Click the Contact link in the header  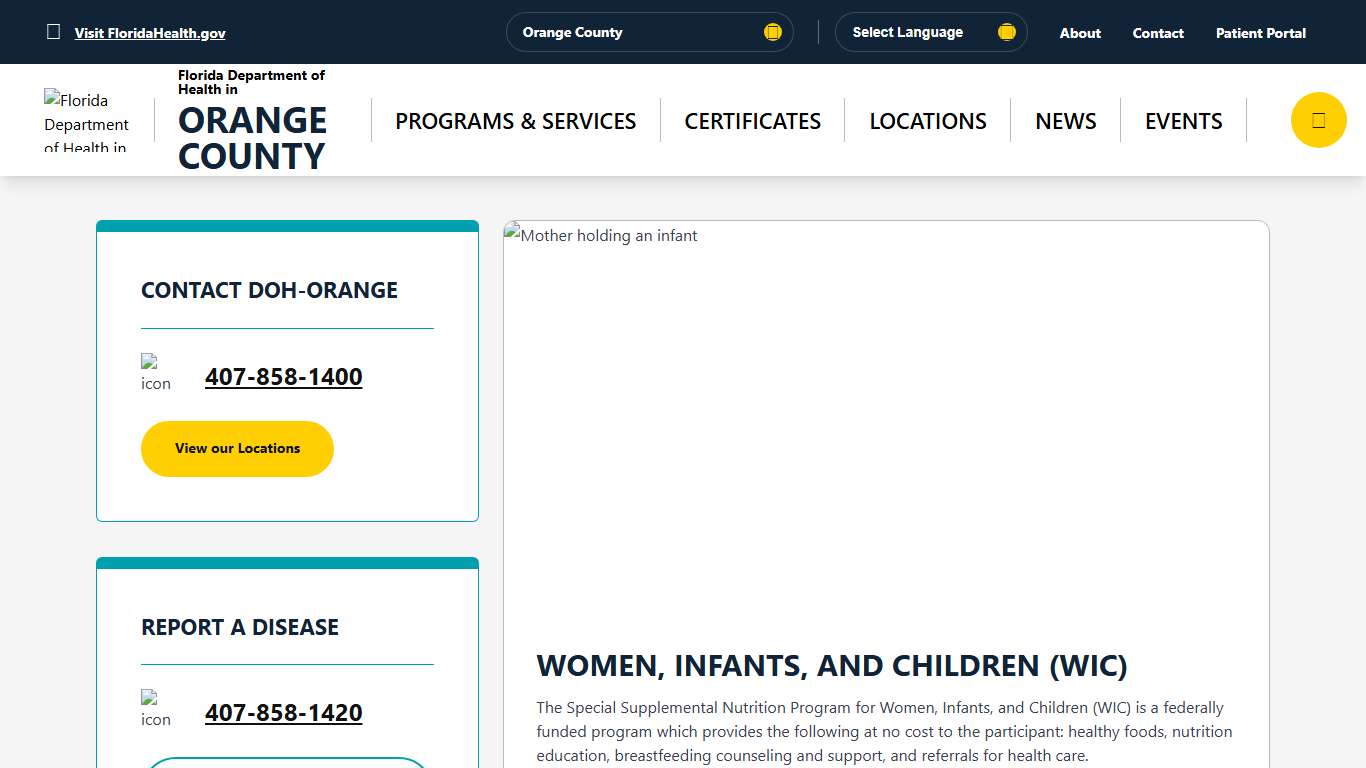[x=1157, y=32]
